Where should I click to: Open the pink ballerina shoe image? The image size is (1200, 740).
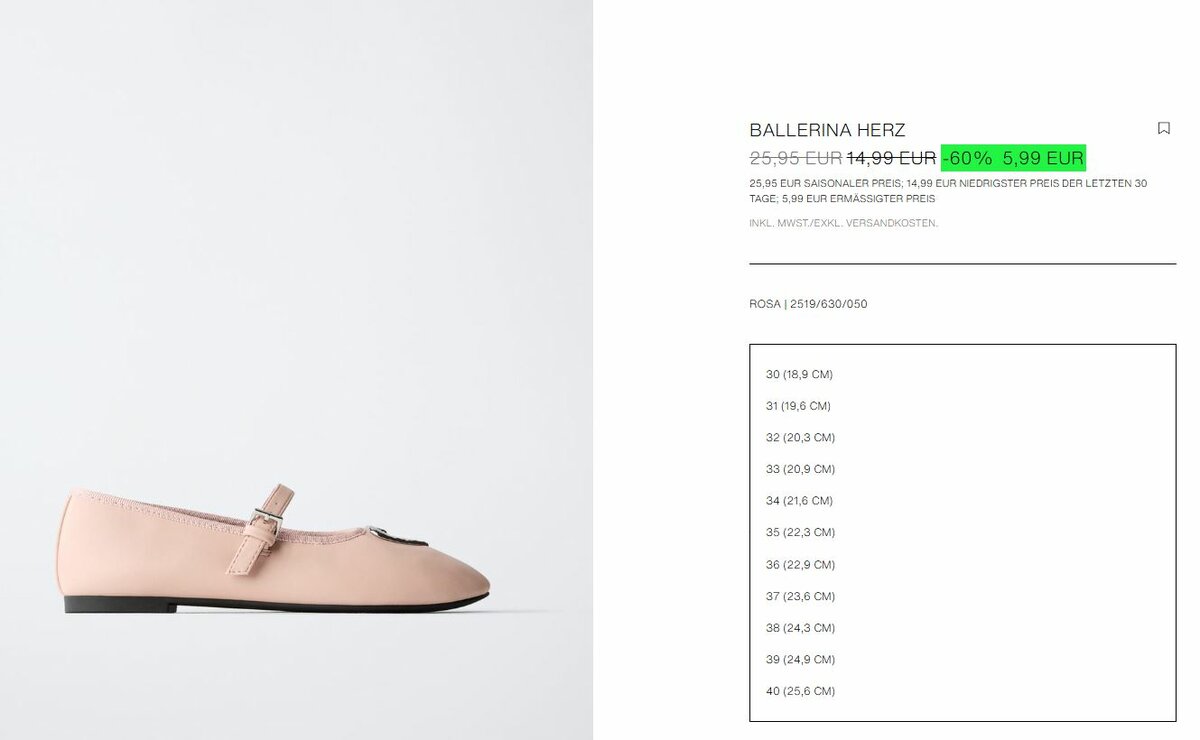276,549
